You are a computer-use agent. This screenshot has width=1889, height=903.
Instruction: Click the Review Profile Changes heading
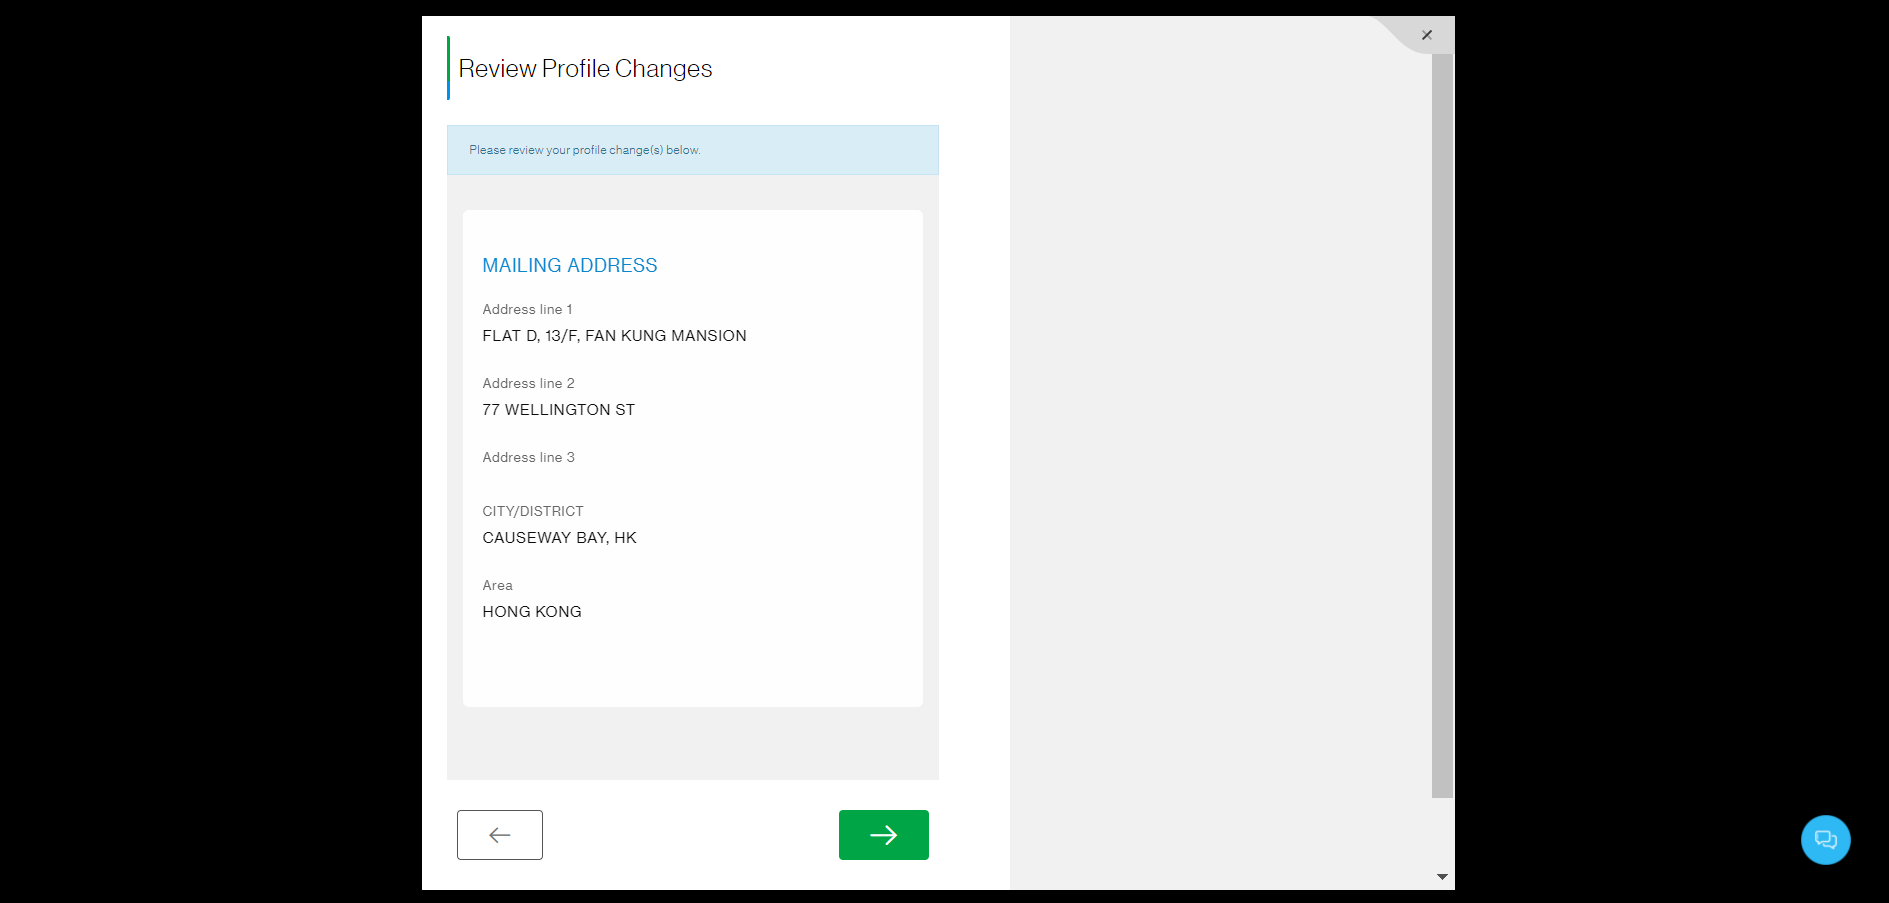(x=585, y=69)
